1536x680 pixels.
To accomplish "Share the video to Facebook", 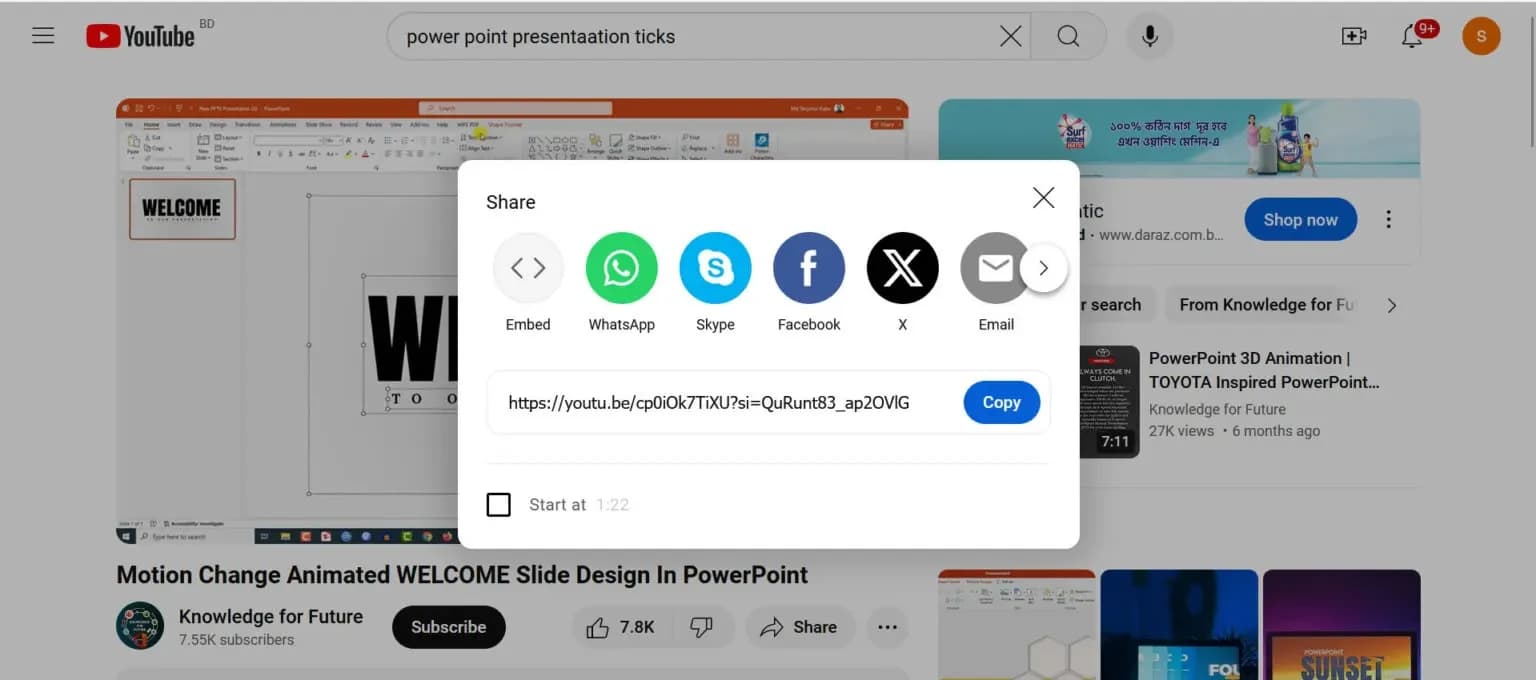I will (x=809, y=282).
